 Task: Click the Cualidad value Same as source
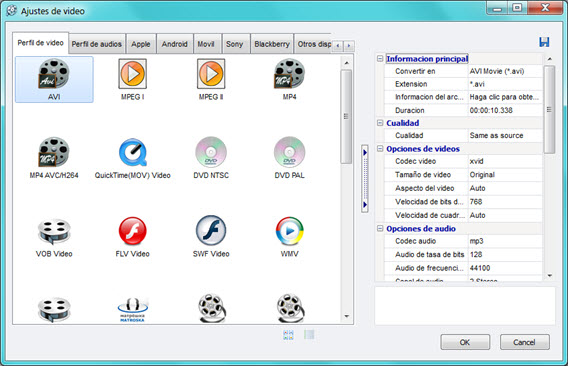[505, 136]
